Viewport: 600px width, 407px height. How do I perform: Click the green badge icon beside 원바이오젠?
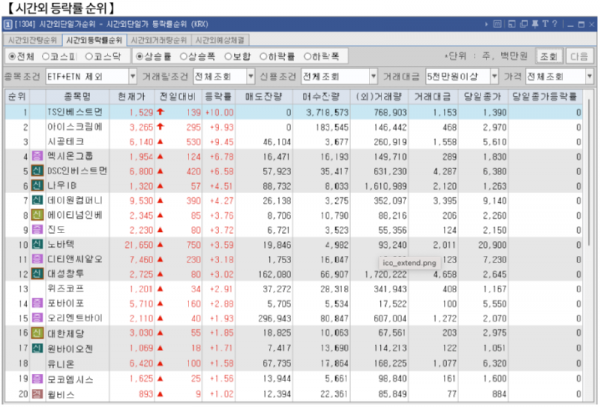click(x=37, y=348)
